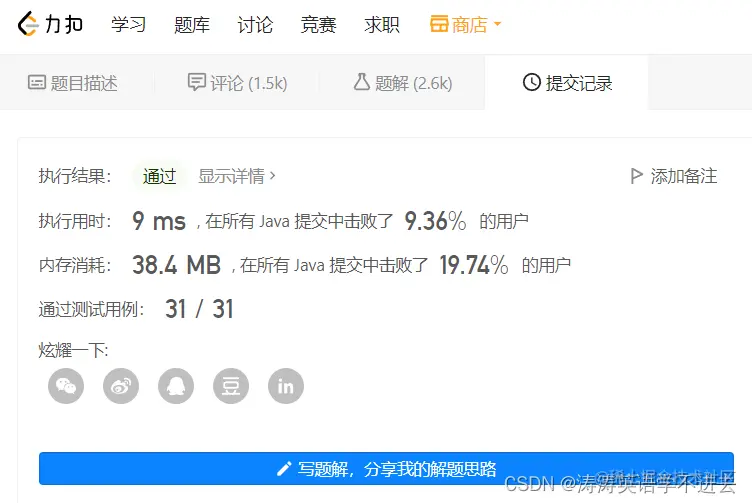This screenshot has height=503, width=752.
Task: Click the 19.74% memory percentile
Action: tap(474, 265)
